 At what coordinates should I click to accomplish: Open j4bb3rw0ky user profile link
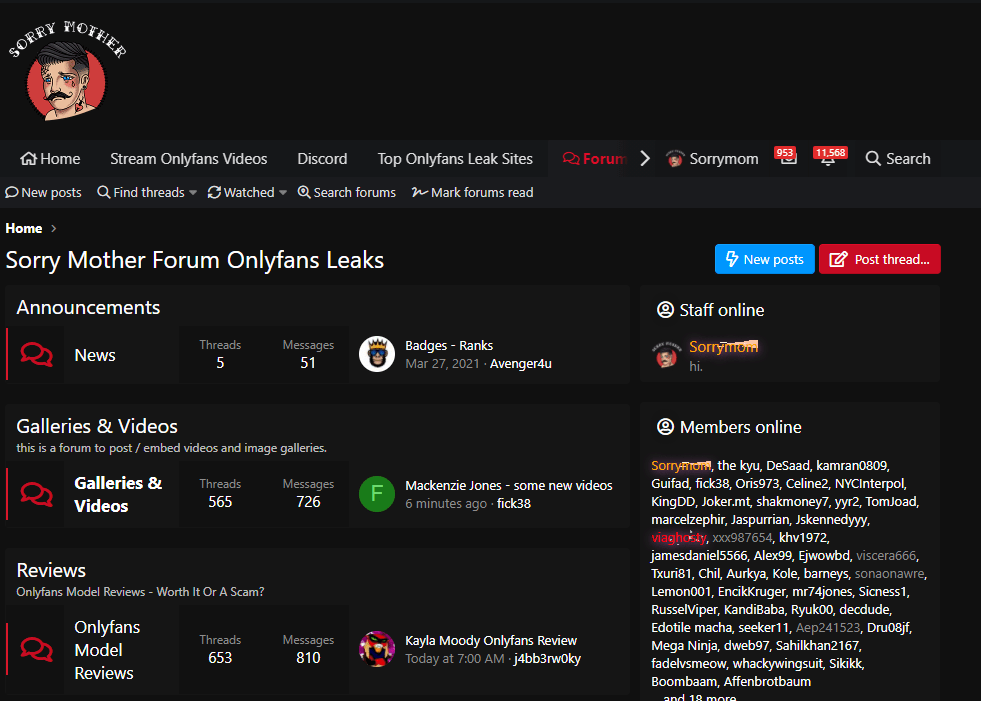547,659
